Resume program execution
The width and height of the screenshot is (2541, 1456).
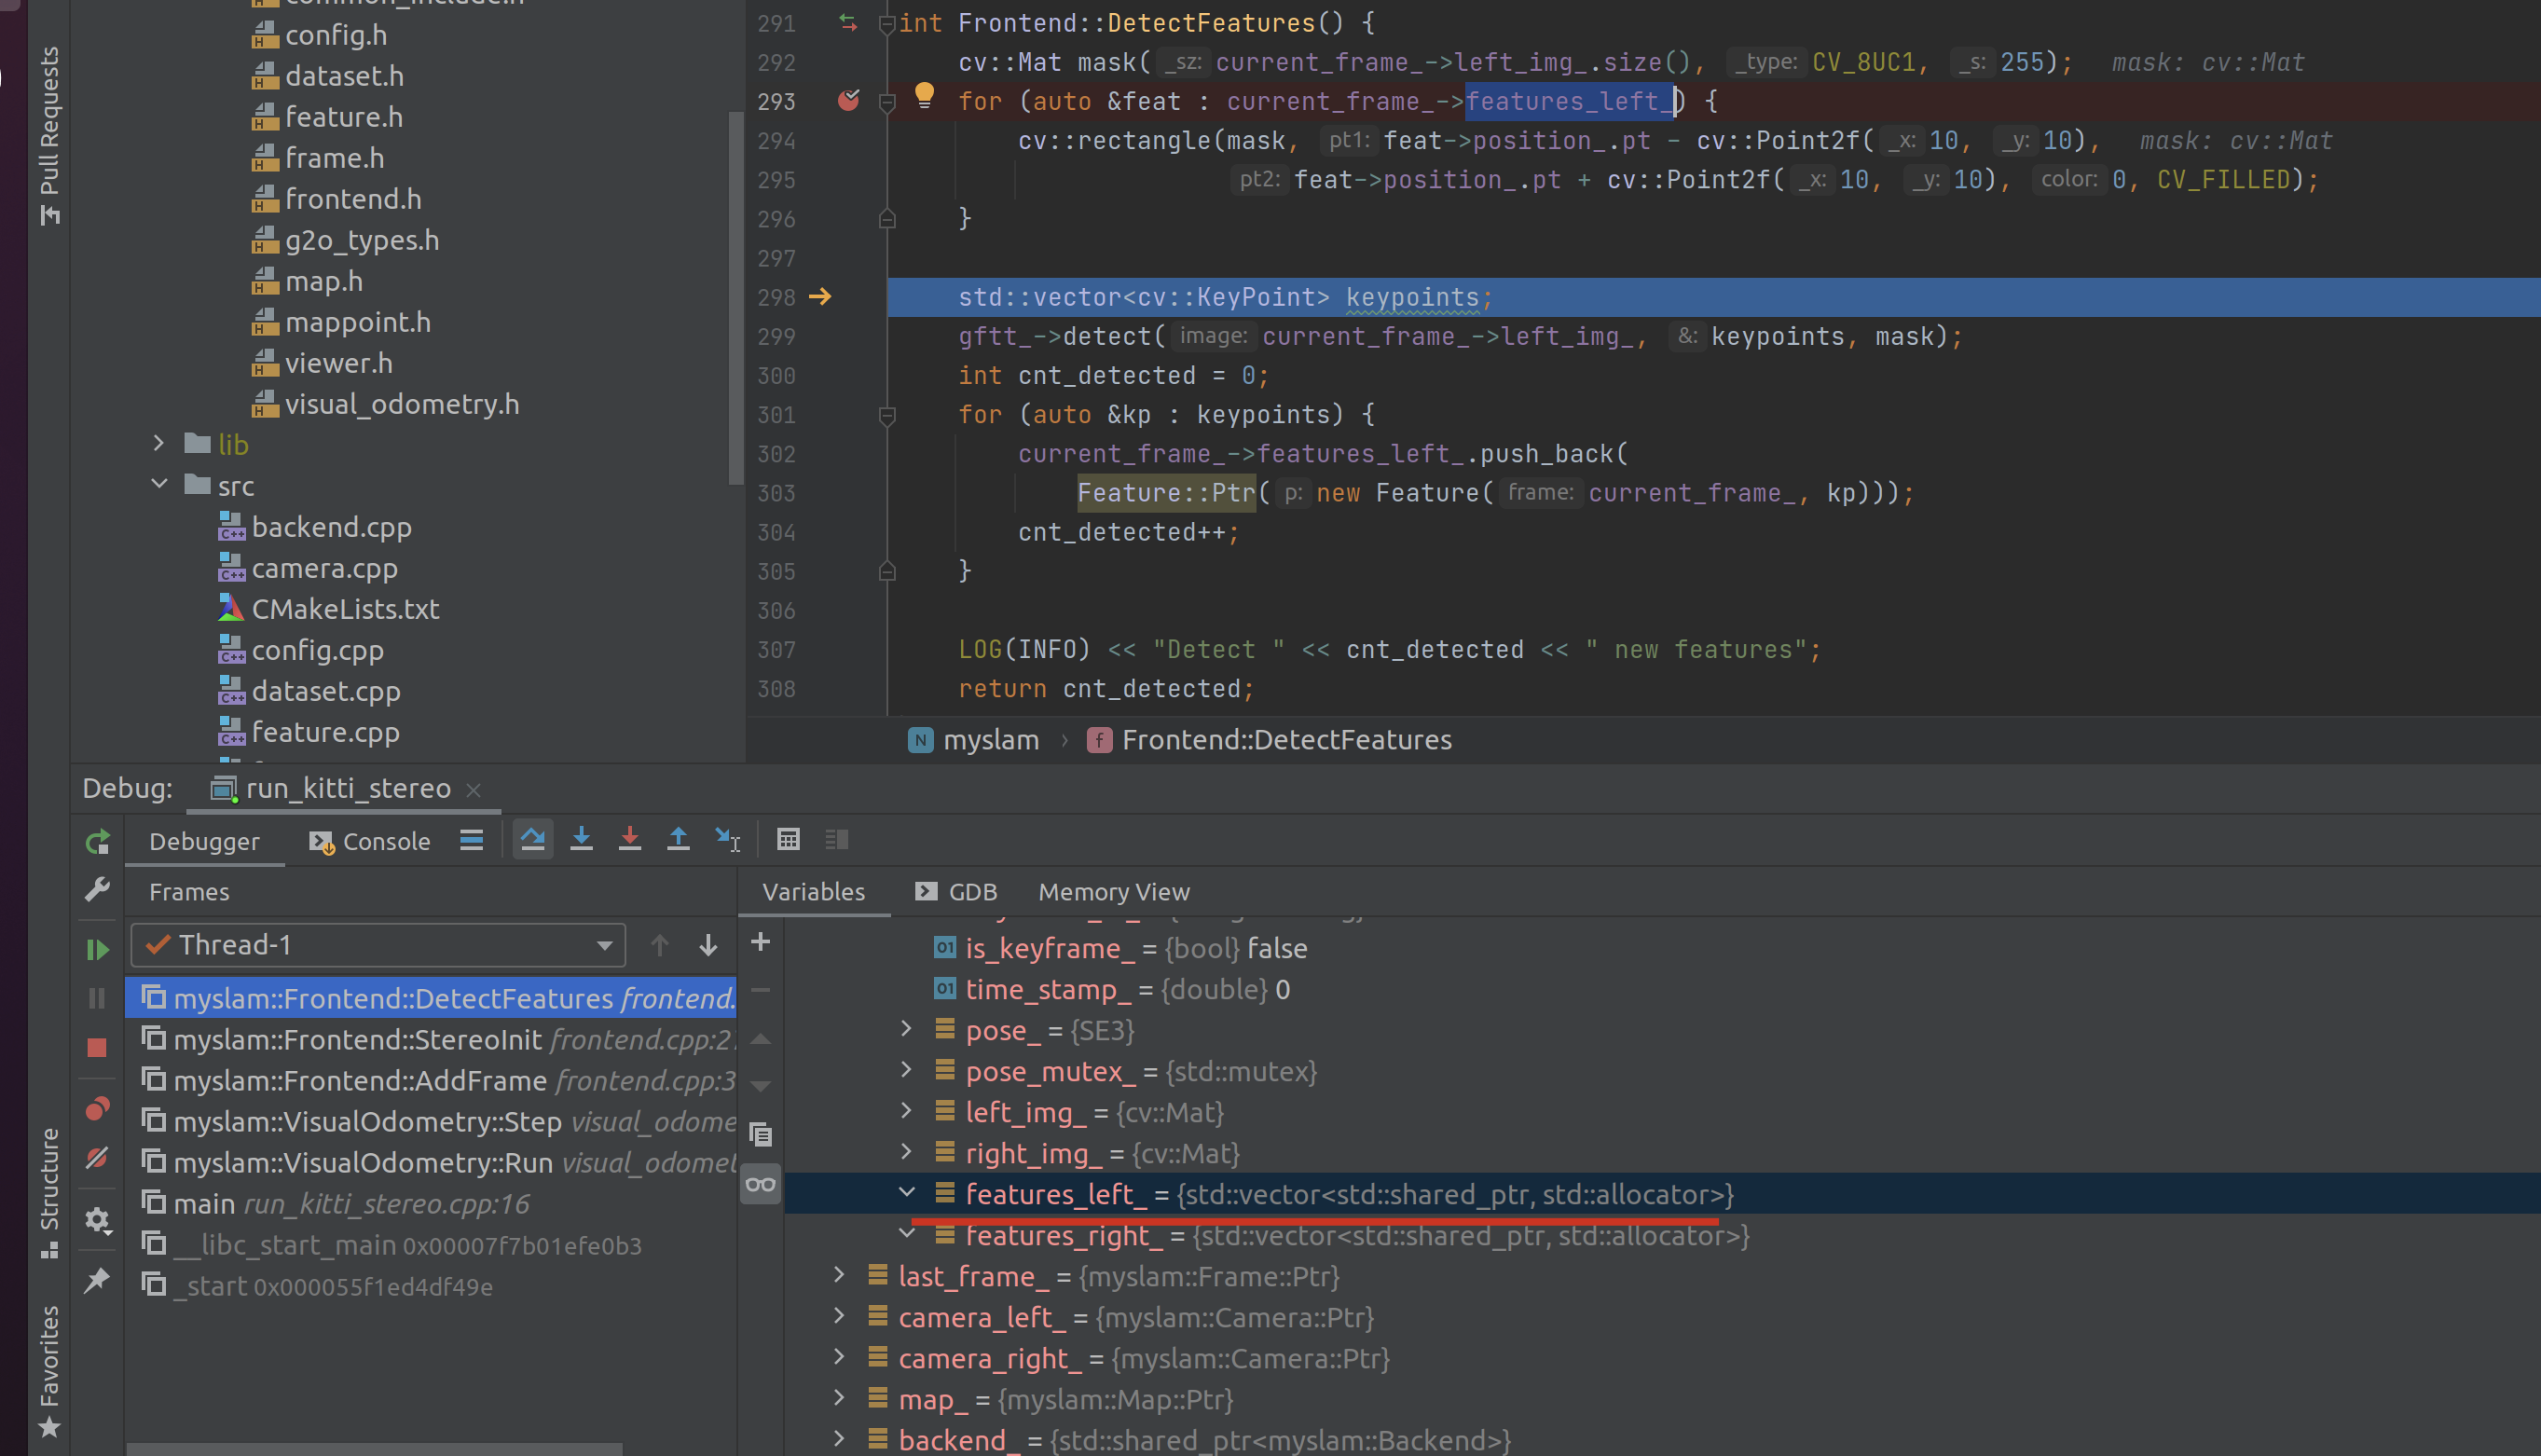click(97, 949)
